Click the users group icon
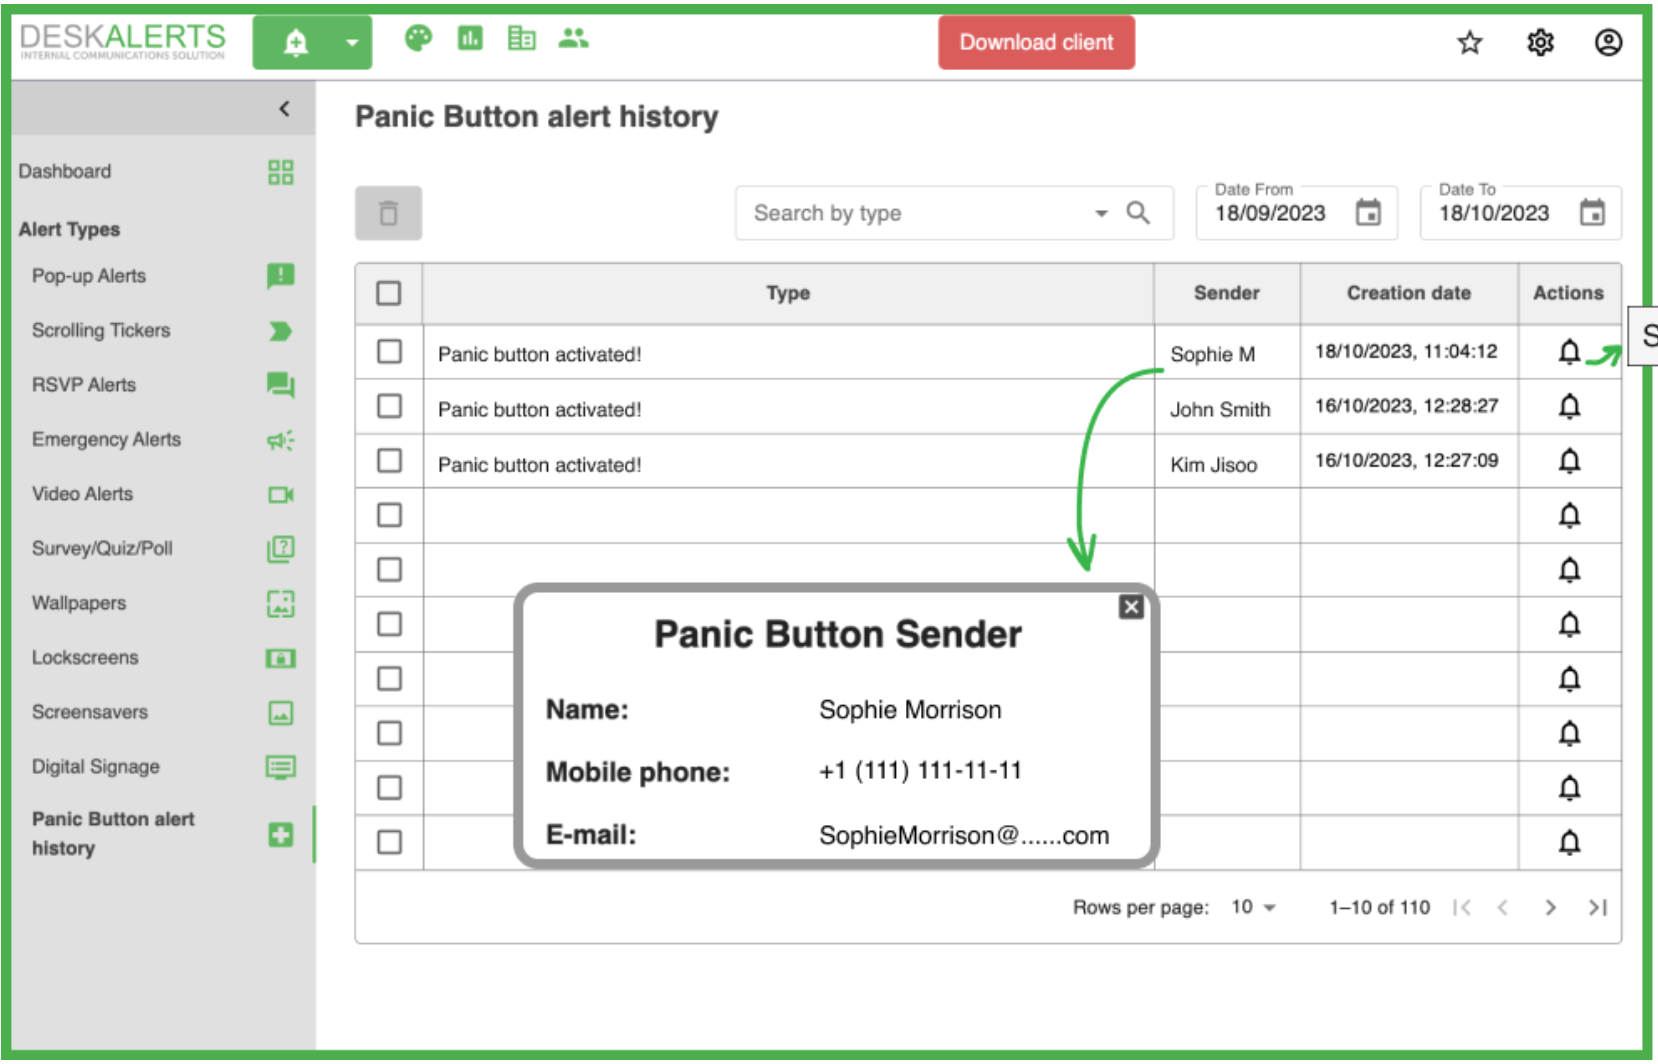Screen dimensions: 1658x1064 pos(573,39)
